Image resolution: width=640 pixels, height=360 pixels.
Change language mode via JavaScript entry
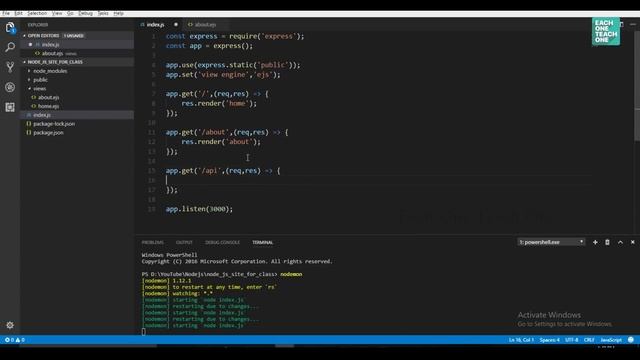pyautogui.click(x=611, y=340)
